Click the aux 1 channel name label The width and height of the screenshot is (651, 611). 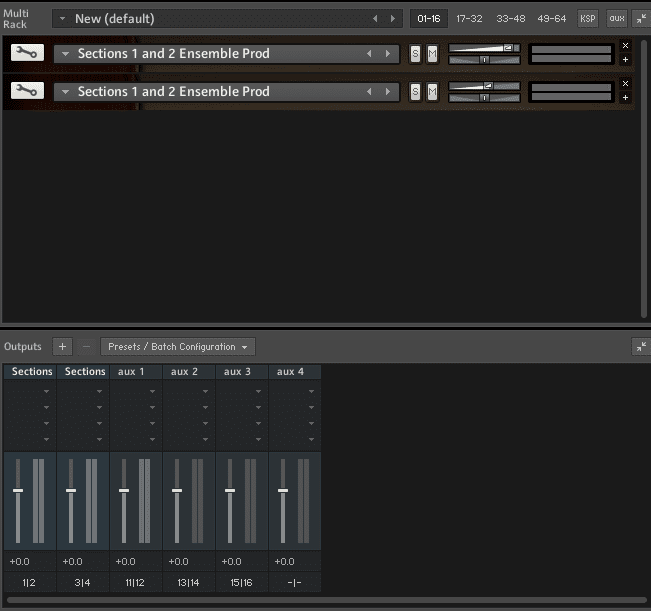point(130,372)
